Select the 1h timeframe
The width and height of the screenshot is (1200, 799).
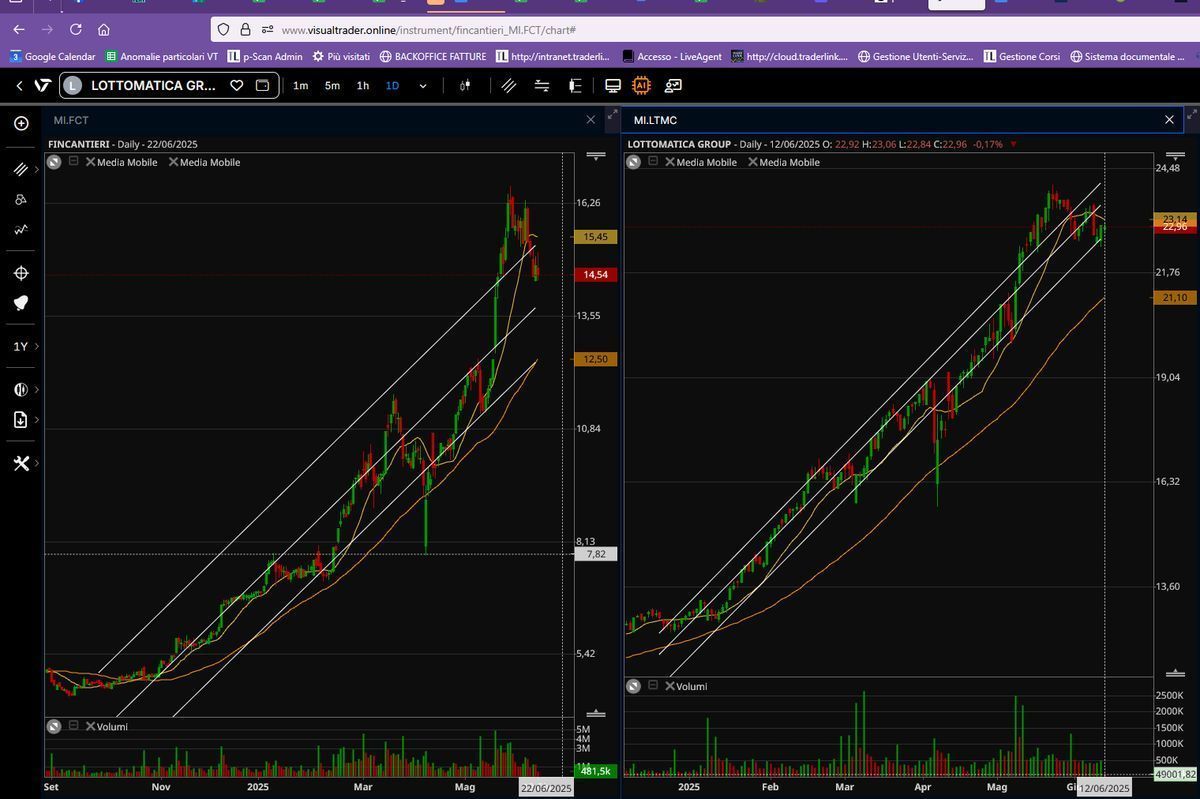click(363, 86)
